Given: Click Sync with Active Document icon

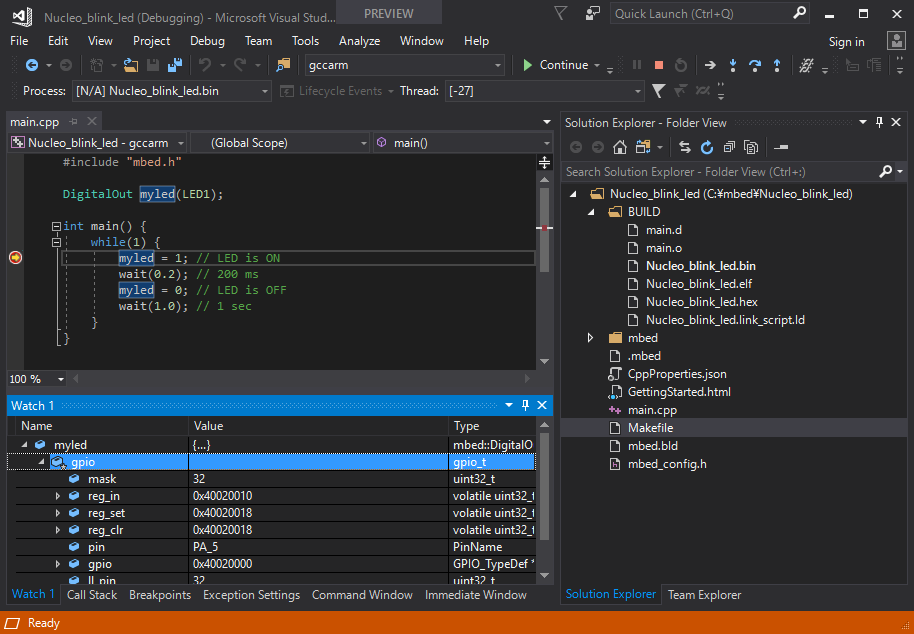Looking at the screenshot, I should [685, 147].
